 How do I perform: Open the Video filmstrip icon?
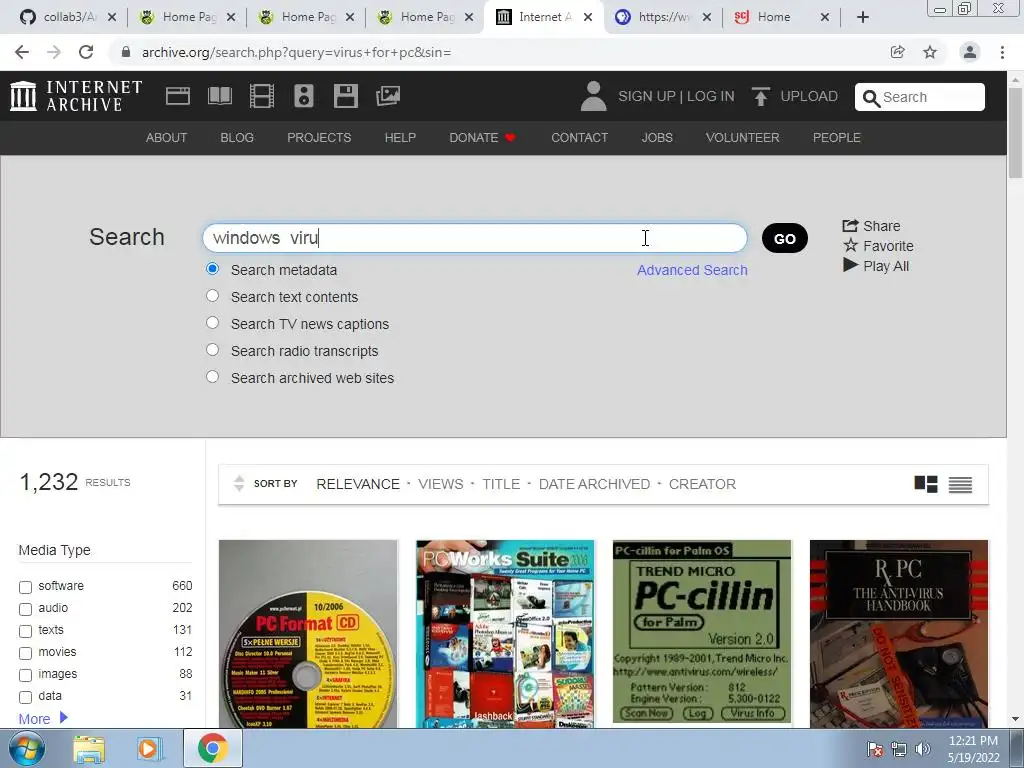262,96
